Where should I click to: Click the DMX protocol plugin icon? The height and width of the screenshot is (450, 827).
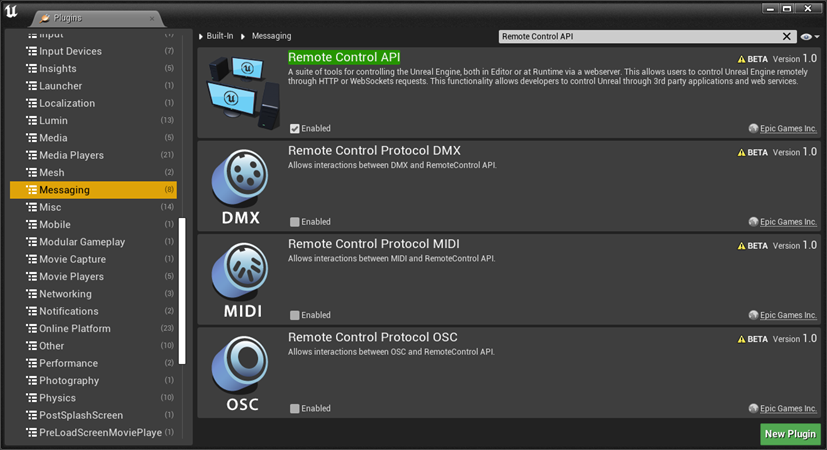(x=241, y=187)
